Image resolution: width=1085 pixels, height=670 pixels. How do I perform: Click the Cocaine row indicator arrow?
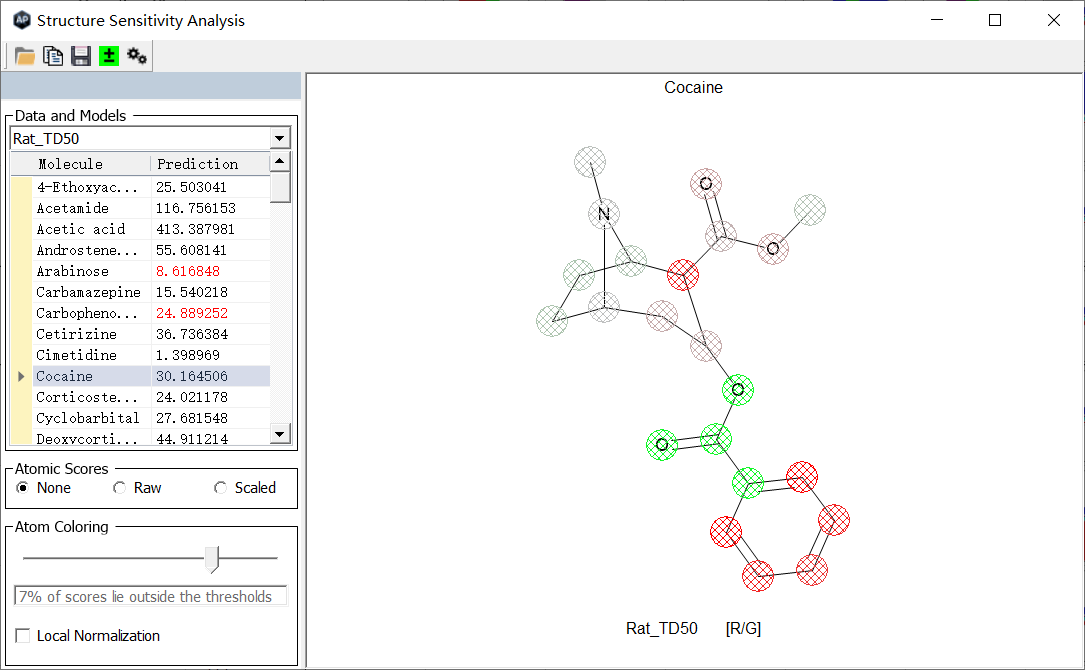point(21,376)
